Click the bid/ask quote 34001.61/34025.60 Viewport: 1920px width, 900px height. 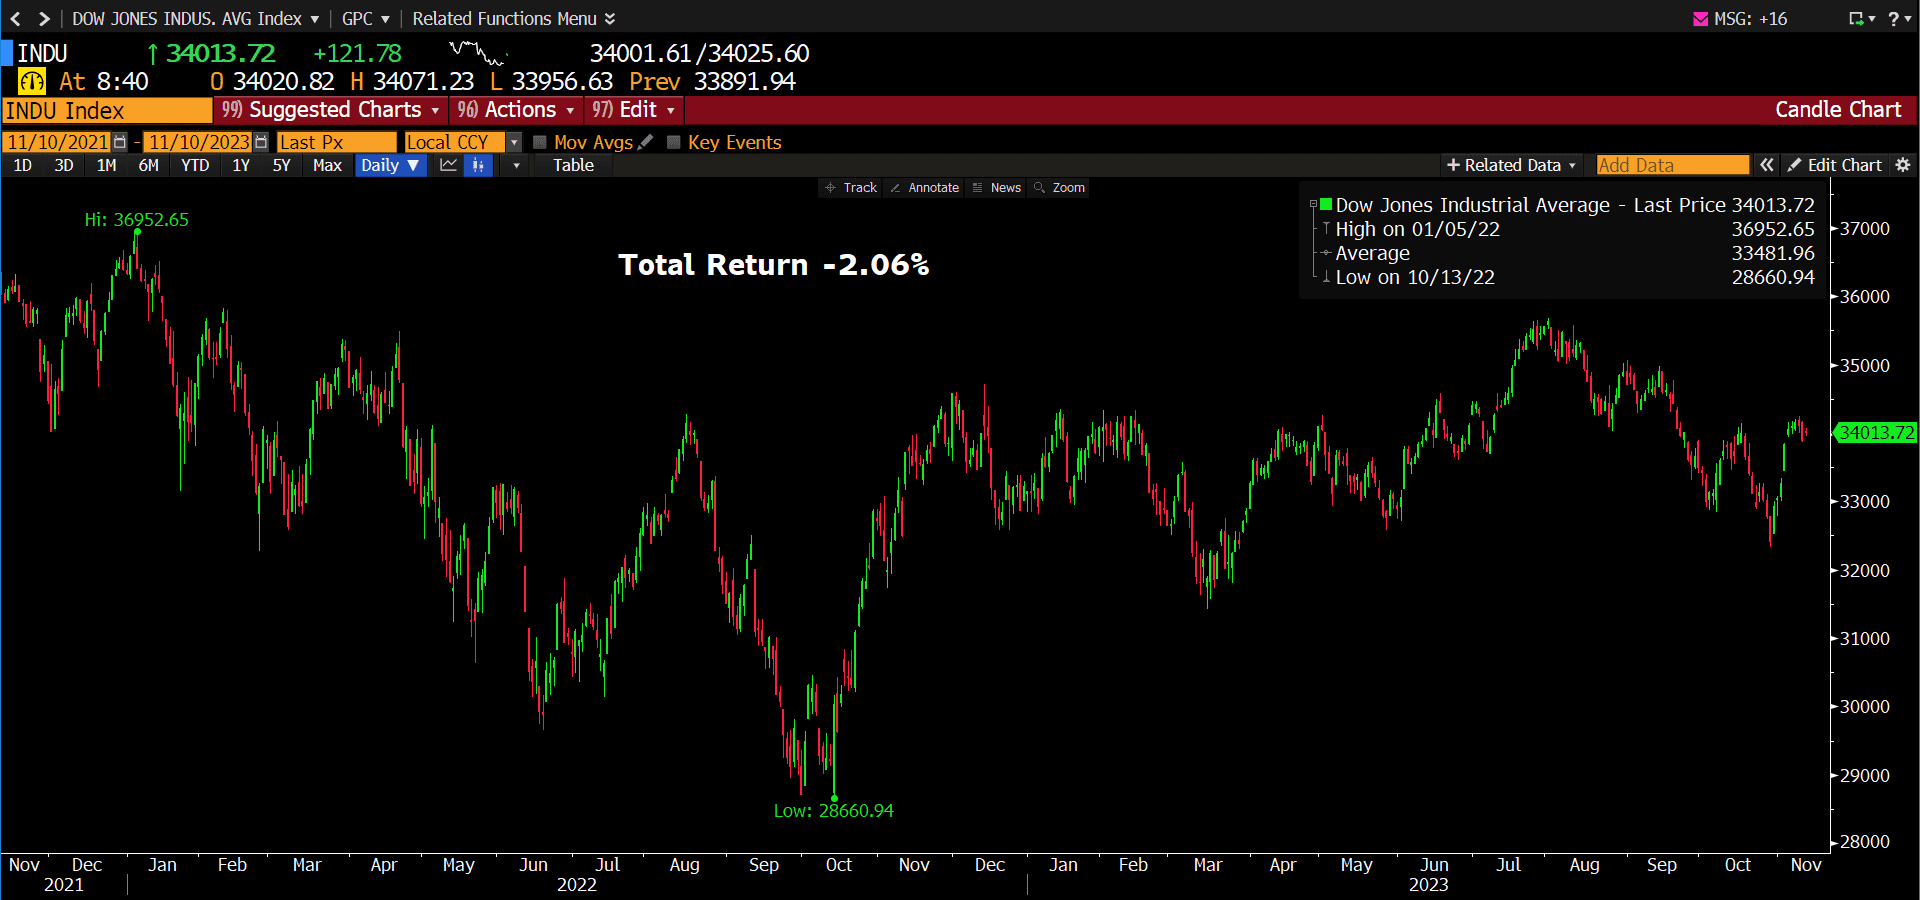pyautogui.click(x=699, y=53)
